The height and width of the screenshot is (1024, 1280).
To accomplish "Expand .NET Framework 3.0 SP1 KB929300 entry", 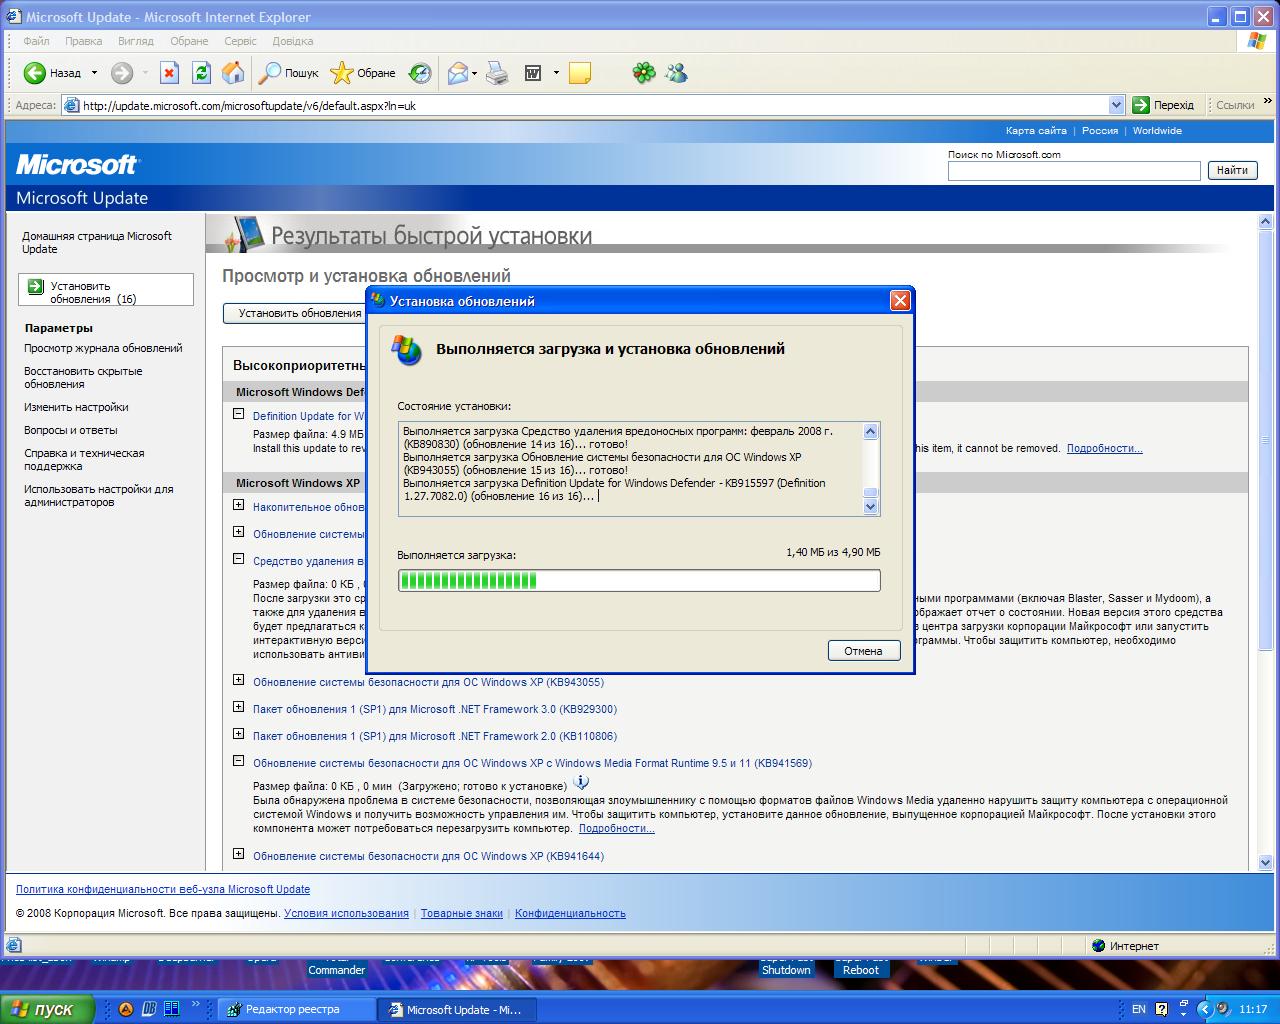I will click(x=238, y=707).
